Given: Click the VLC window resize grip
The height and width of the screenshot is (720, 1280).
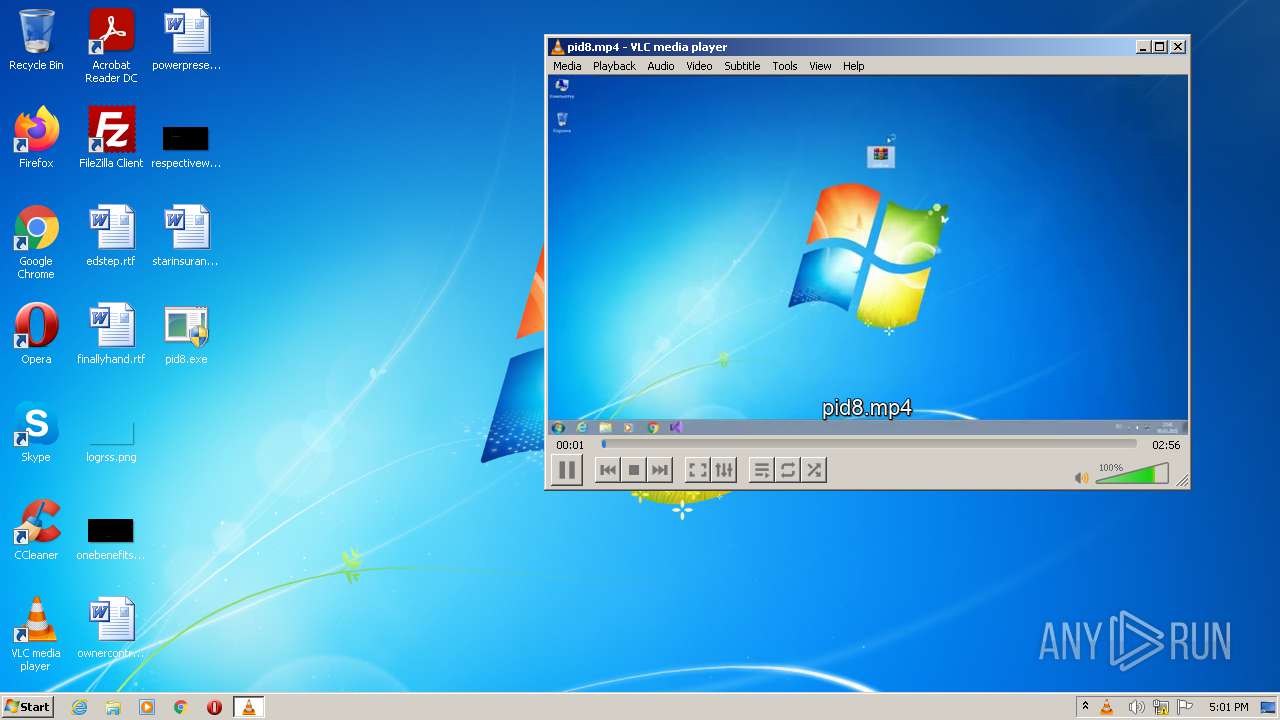Looking at the screenshot, I should tap(1182, 481).
